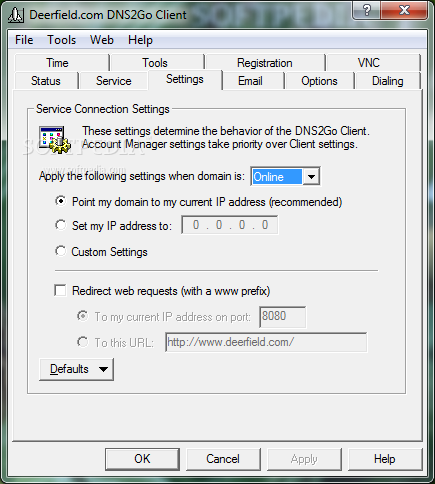This screenshot has height=484, width=435.
Task: Select Point my domain to current IP address
Action: coord(60,201)
